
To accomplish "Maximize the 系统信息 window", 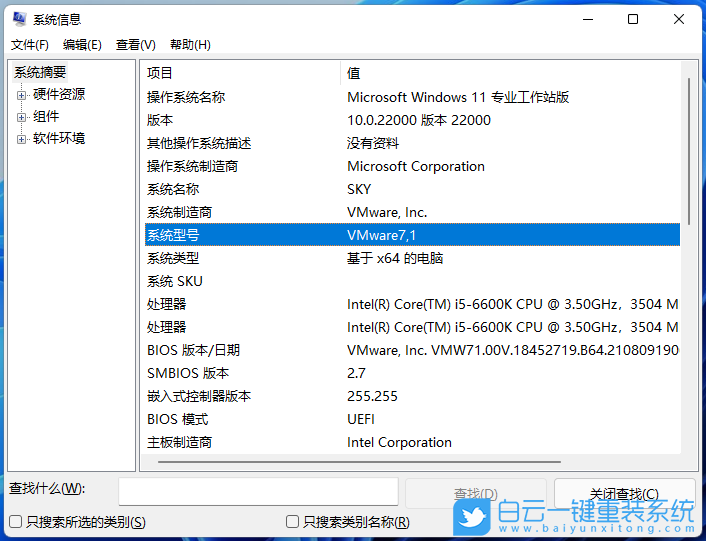I will click(633, 19).
